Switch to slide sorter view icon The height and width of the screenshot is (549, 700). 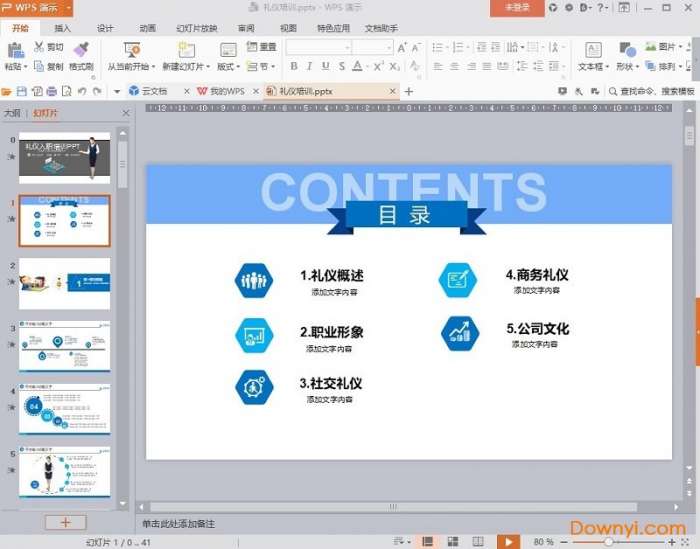tap(453, 541)
